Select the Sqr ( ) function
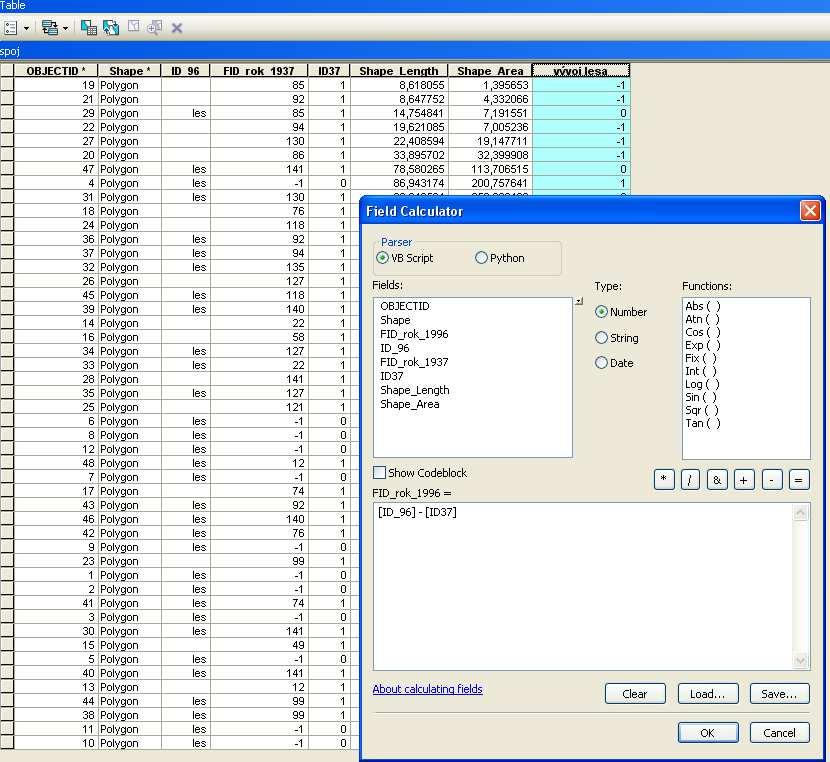The image size is (830, 762). click(702, 410)
